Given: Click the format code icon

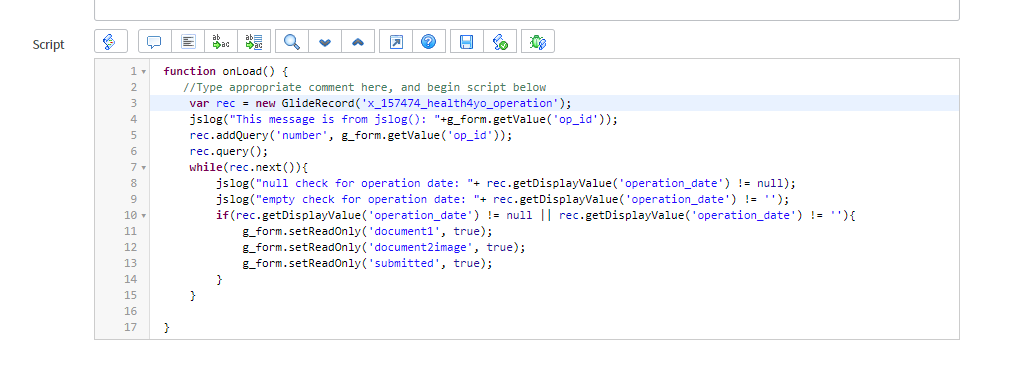Looking at the screenshot, I should click(x=188, y=42).
